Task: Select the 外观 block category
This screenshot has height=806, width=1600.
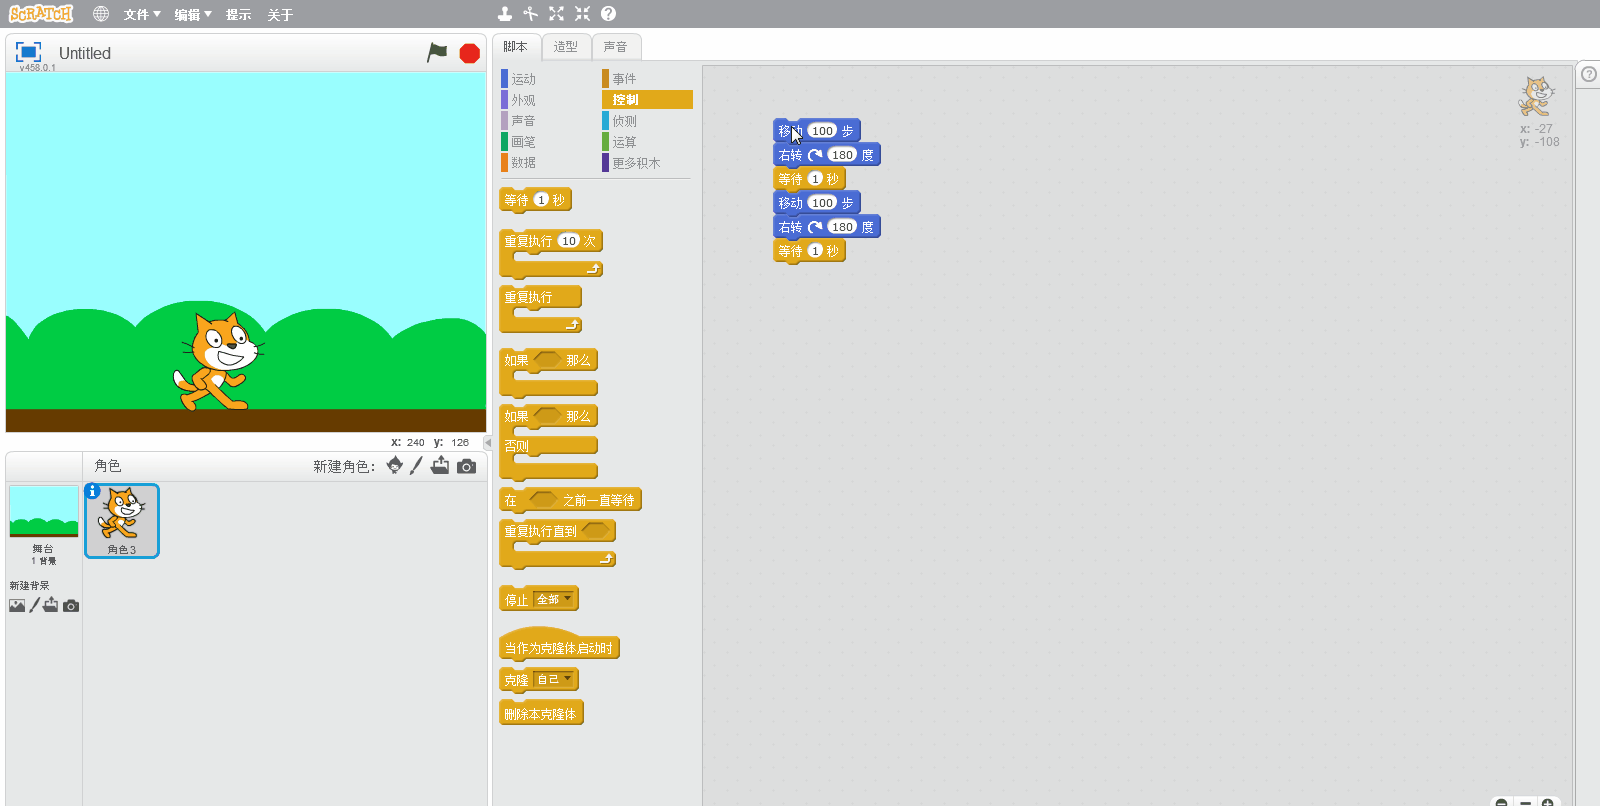Action: coord(523,100)
